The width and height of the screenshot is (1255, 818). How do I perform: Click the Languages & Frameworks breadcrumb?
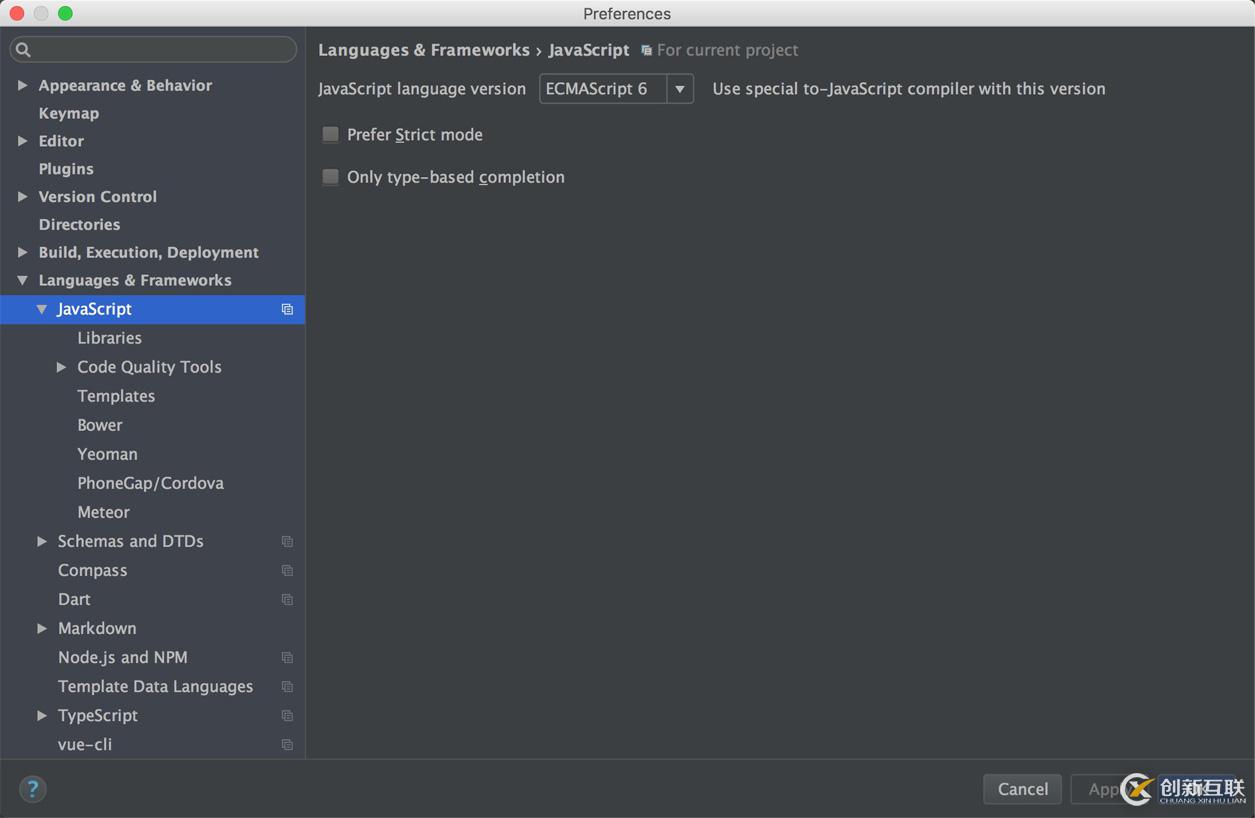pyautogui.click(x=423, y=50)
